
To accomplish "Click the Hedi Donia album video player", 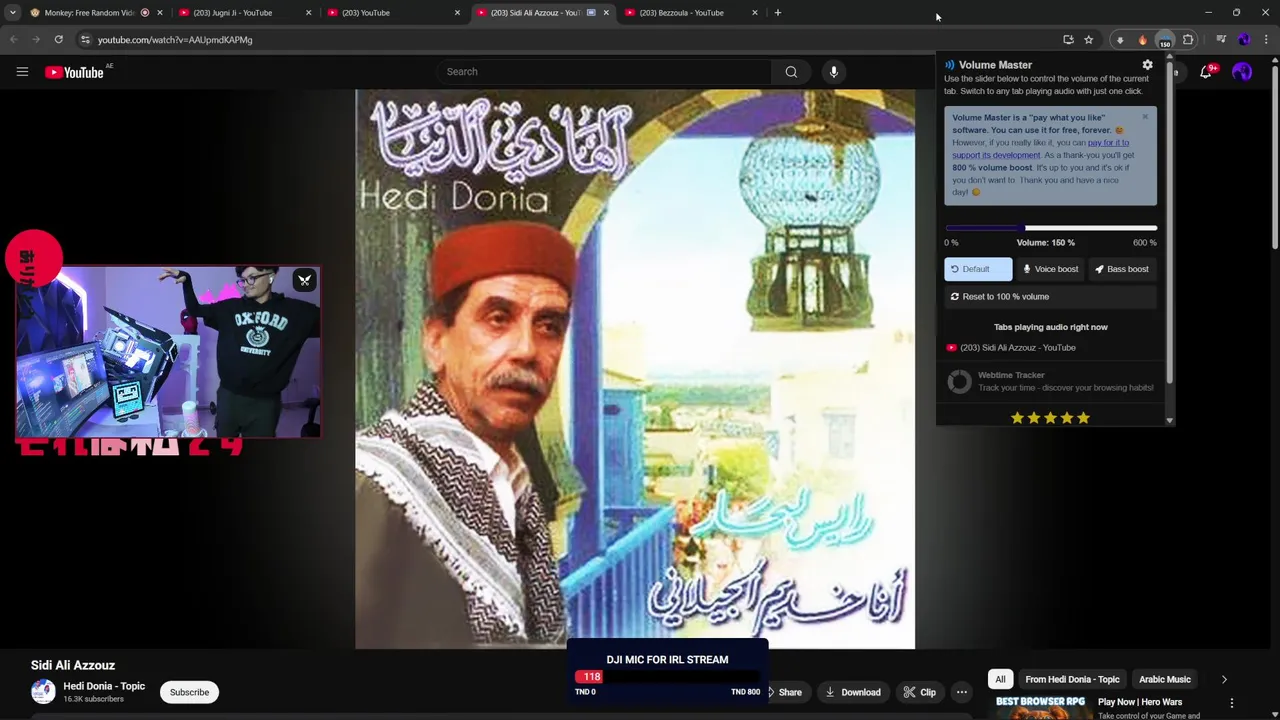I will [635, 369].
